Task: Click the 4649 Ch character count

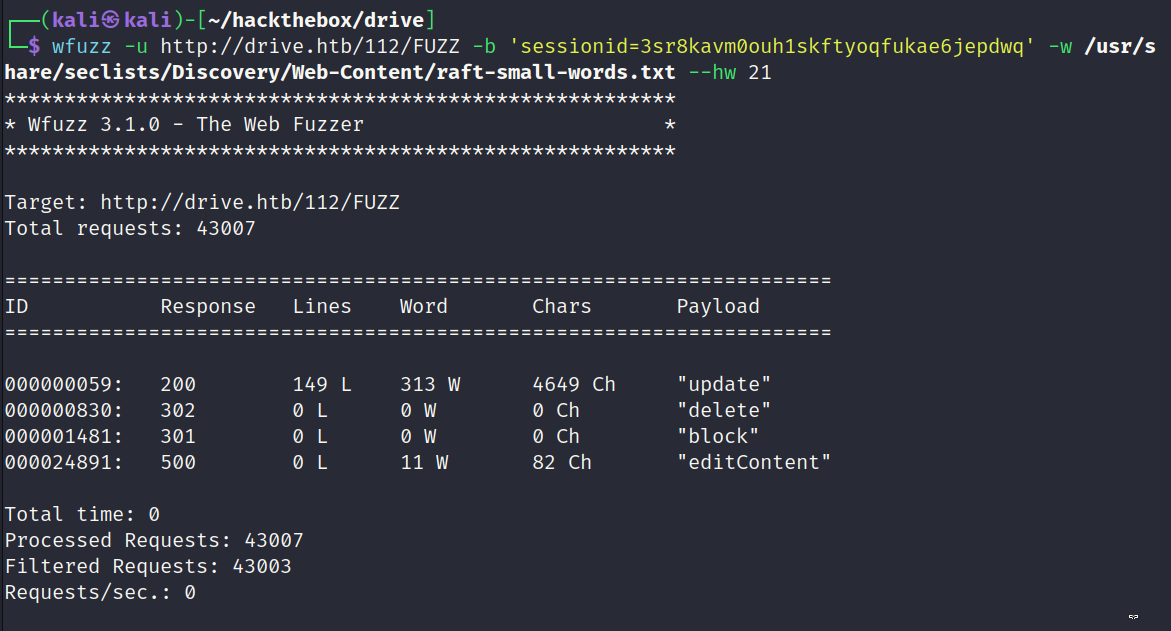Action: (574, 385)
